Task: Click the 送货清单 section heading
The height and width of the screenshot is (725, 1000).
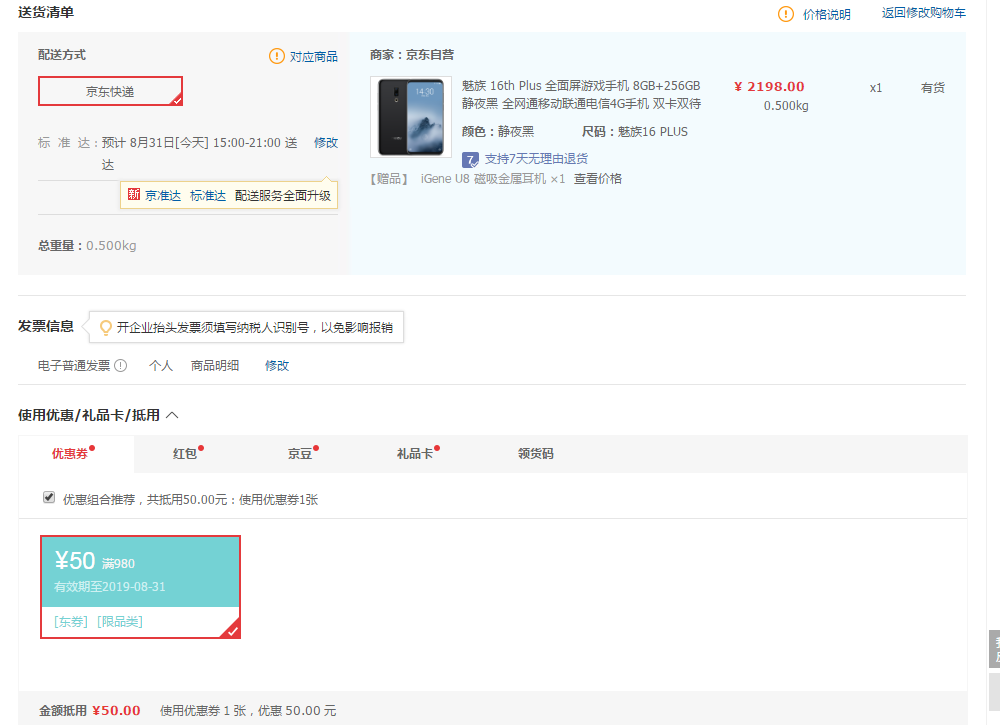Action: [x=46, y=12]
